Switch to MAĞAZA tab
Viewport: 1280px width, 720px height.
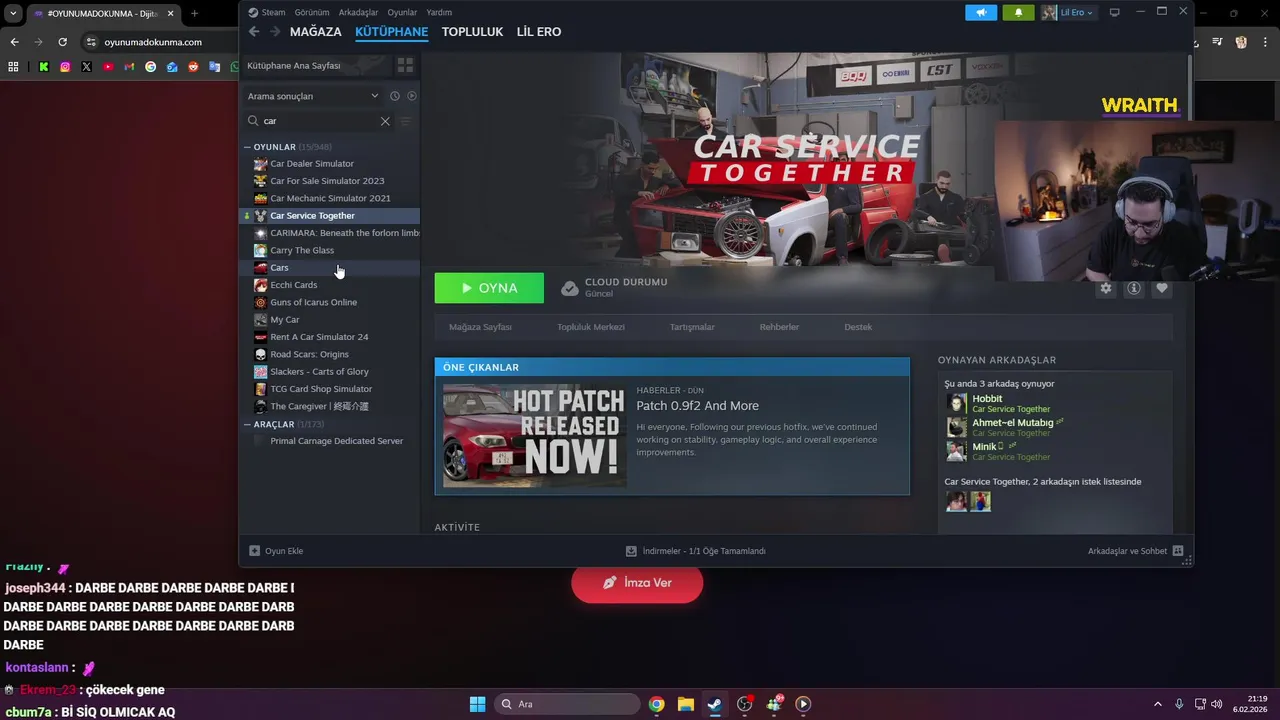click(x=316, y=32)
